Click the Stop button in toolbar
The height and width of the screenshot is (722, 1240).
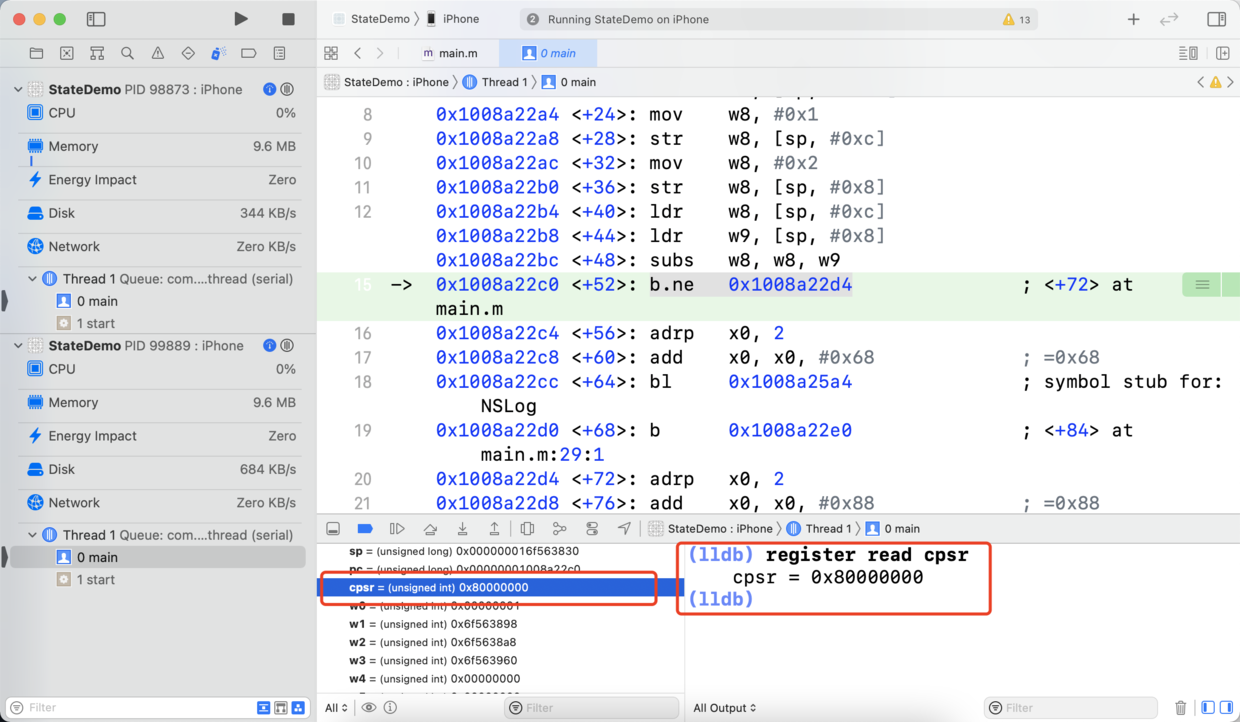[x=288, y=19]
